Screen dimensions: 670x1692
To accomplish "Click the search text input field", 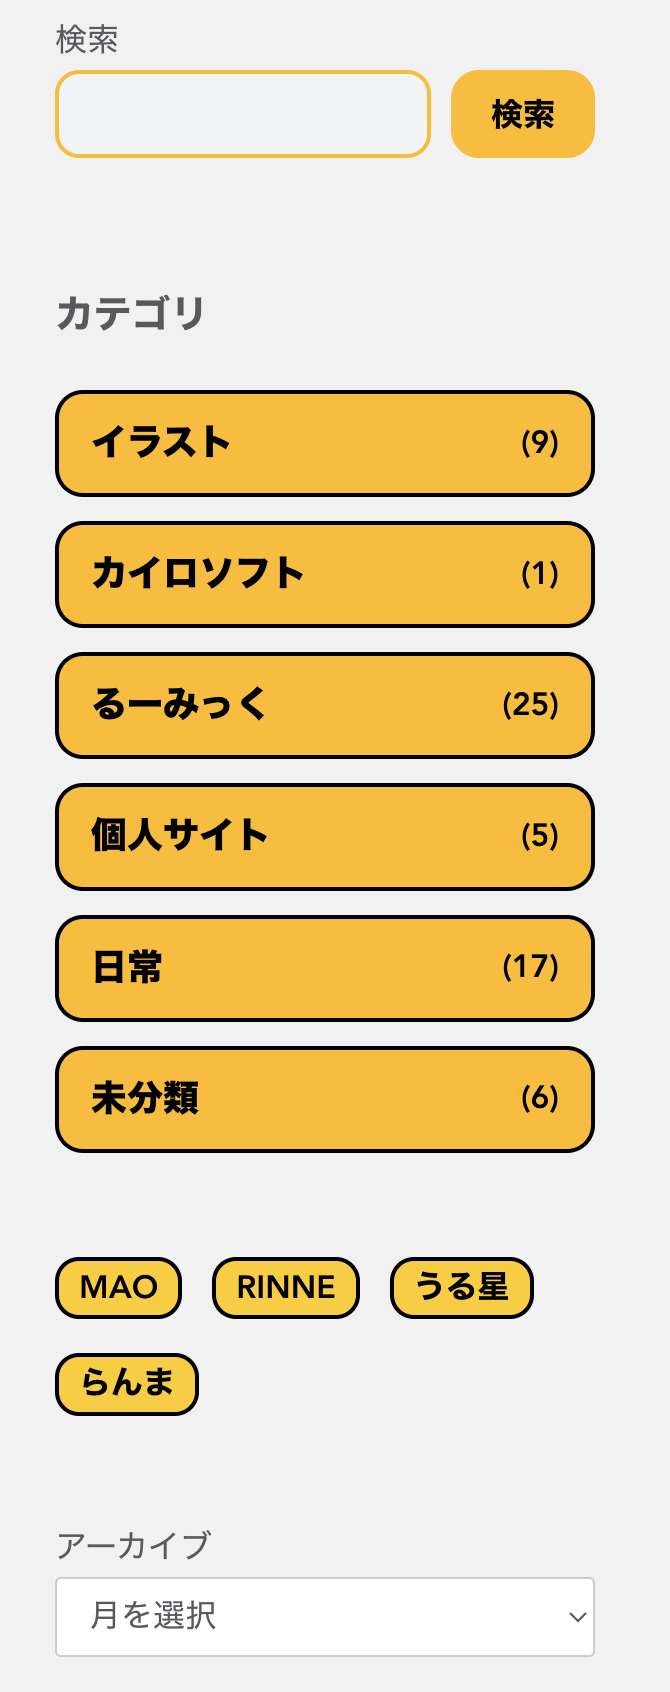I will (242, 114).
